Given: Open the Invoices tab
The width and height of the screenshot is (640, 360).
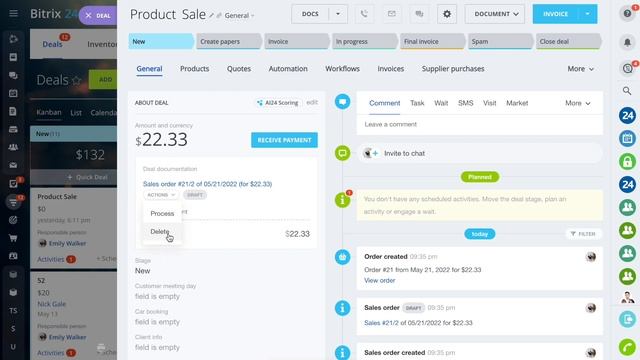Looking at the screenshot, I should click(391, 69).
